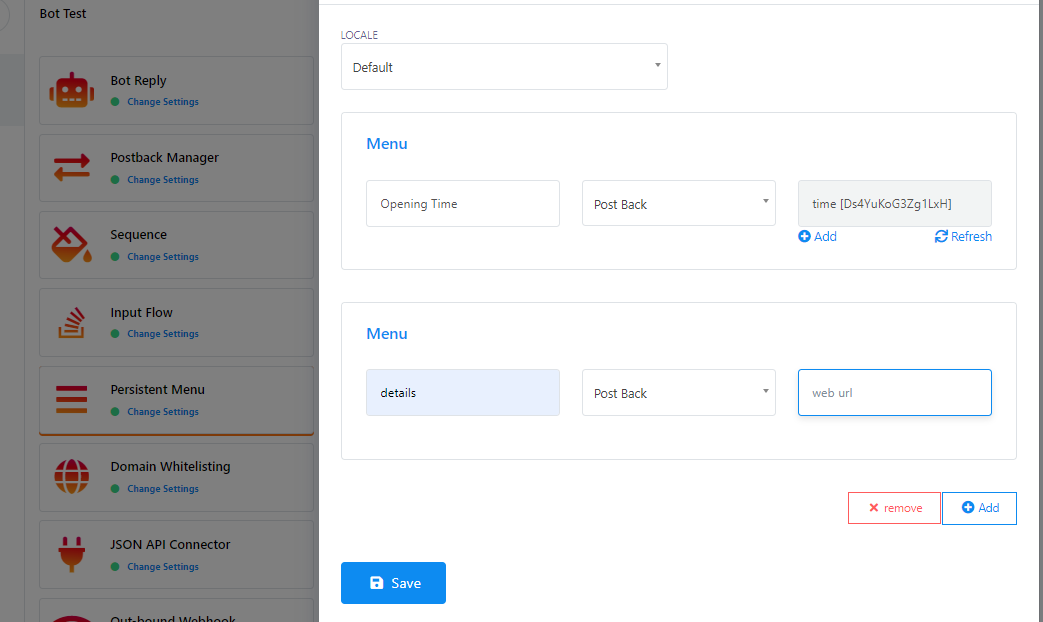This screenshot has width=1043, height=622.
Task: Expand Post Back dropdown for details menu
Action: (678, 393)
